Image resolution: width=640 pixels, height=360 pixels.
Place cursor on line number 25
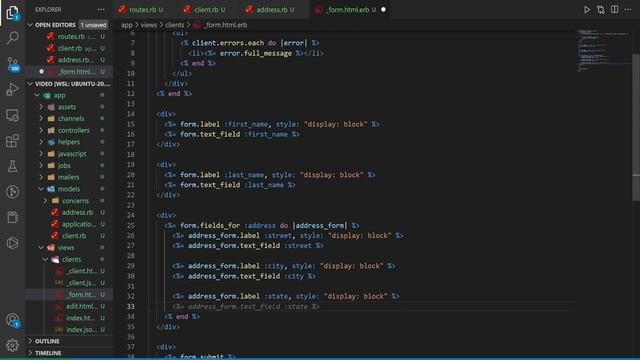[x=131, y=225]
